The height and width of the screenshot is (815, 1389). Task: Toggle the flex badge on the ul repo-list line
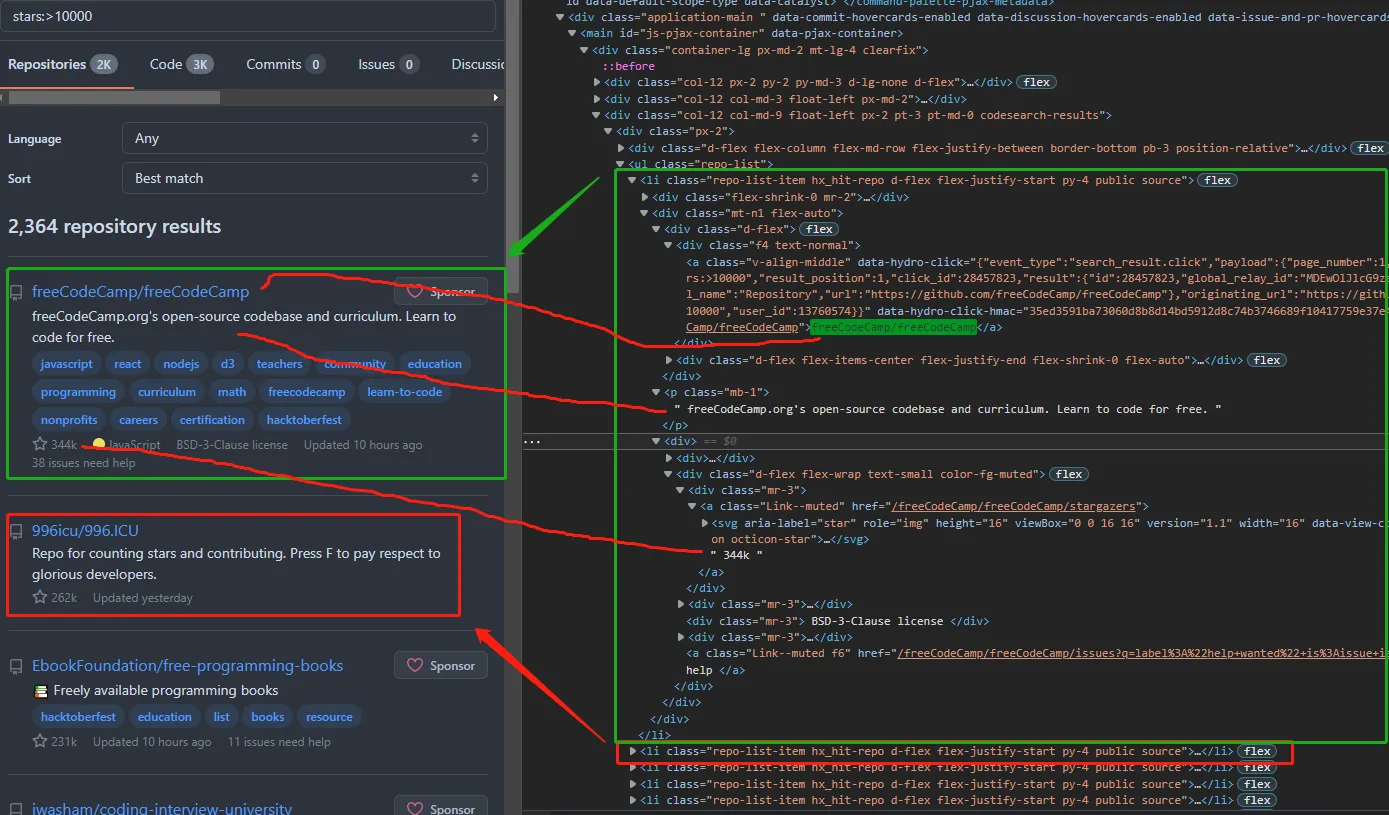[x=1370, y=148]
